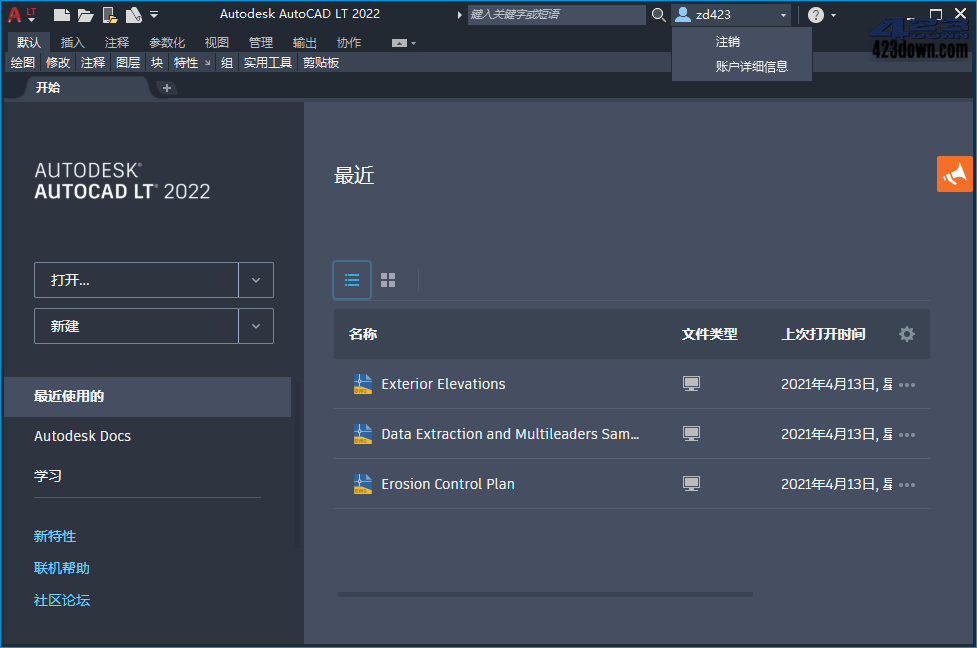This screenshot has width=977, height=648.
Task: Open the Erosion Control Plan drawing
Action: click(x=447, y=484)
